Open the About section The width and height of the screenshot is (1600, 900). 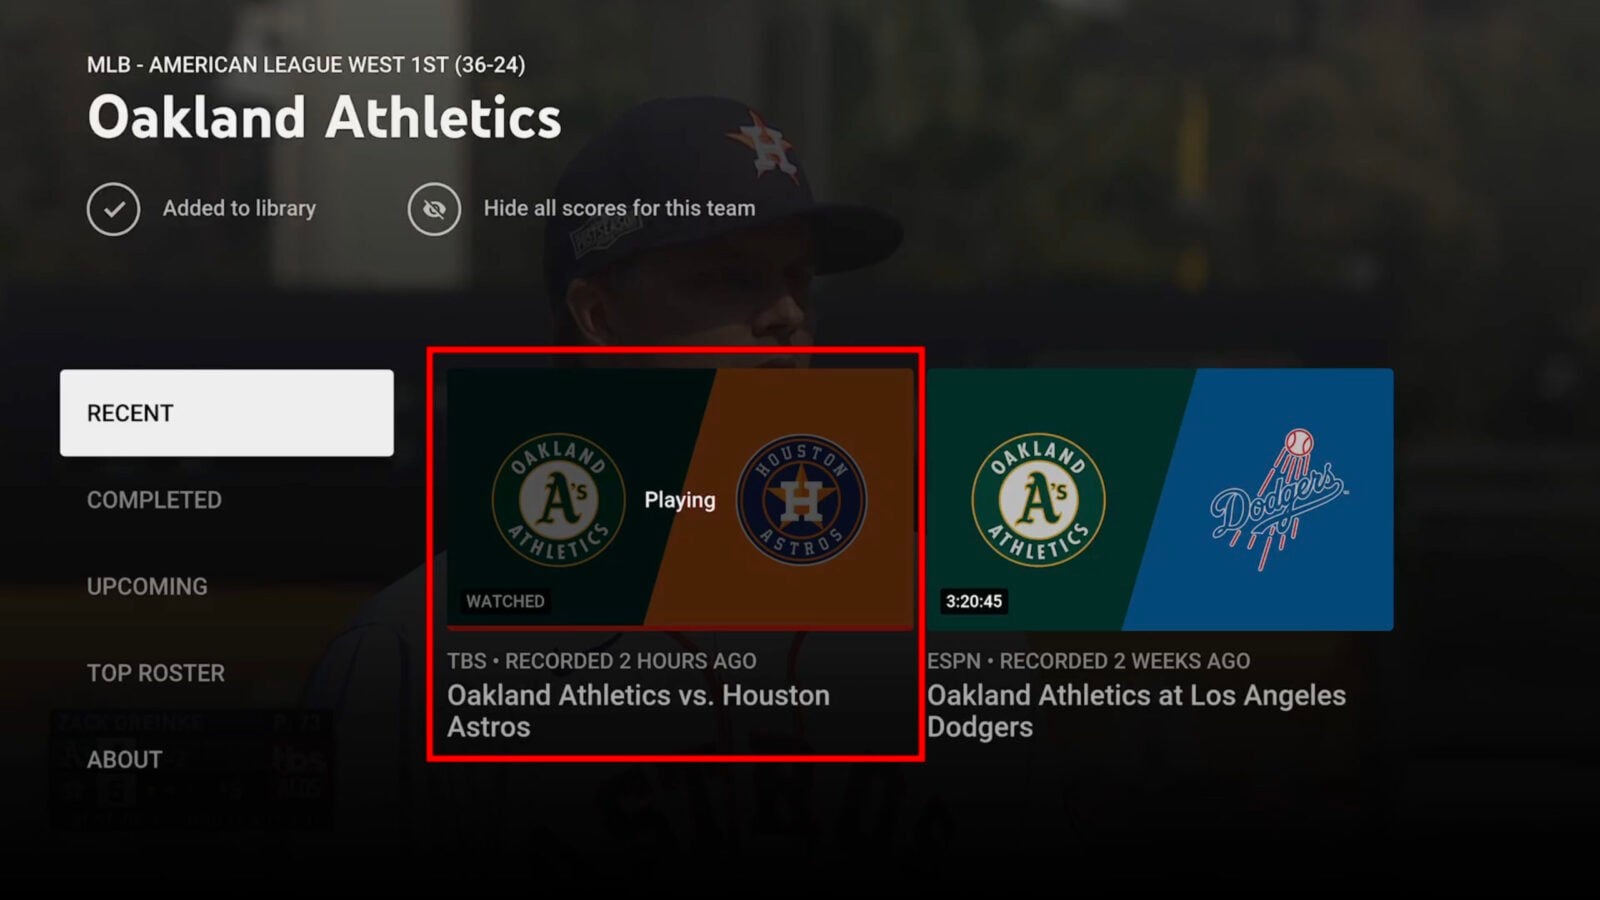(124, 760)
